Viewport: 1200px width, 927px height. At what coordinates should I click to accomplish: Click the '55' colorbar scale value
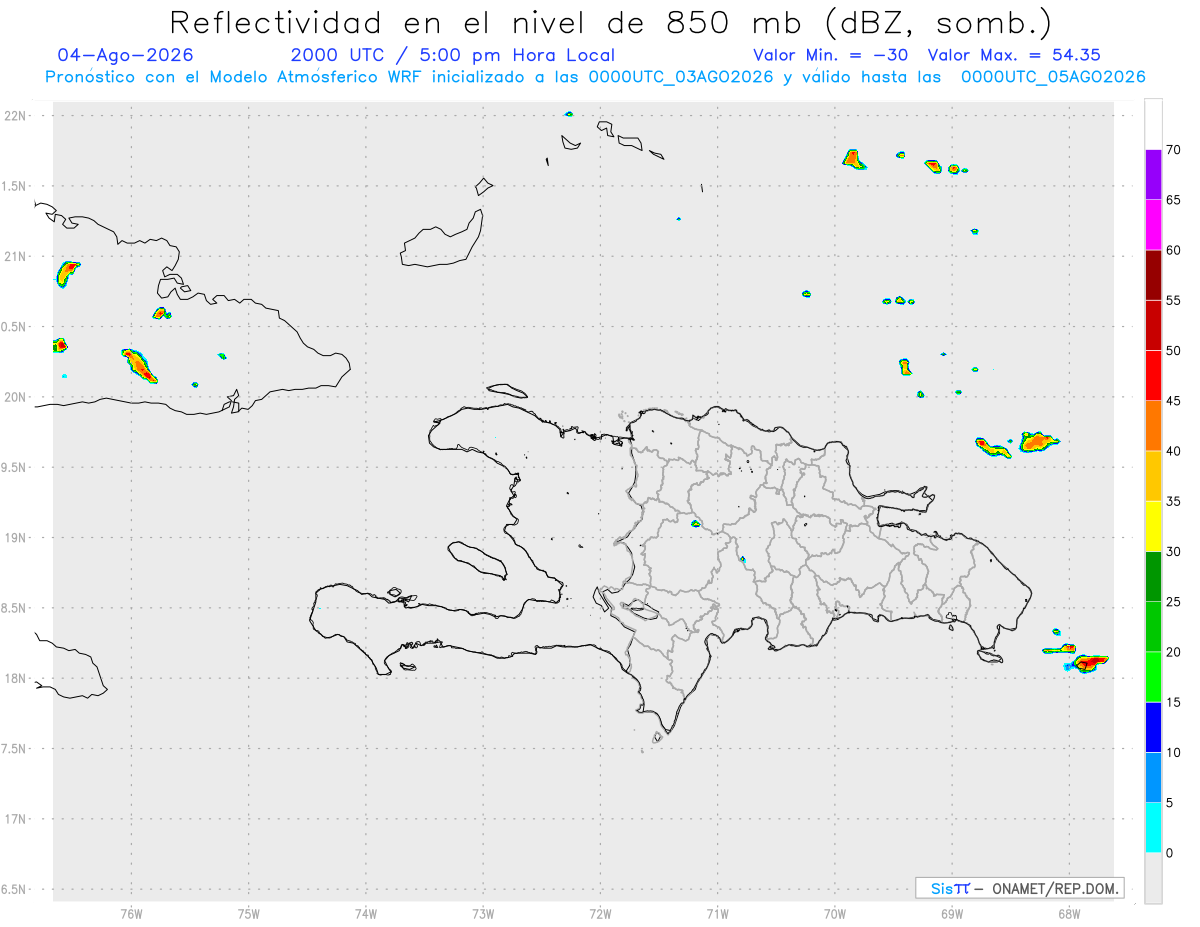click(x=1174, y=300)
